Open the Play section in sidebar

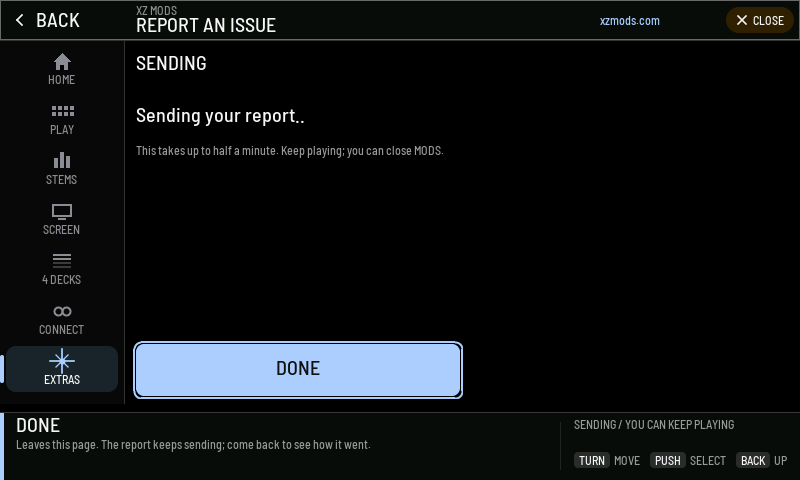(62, 119)
